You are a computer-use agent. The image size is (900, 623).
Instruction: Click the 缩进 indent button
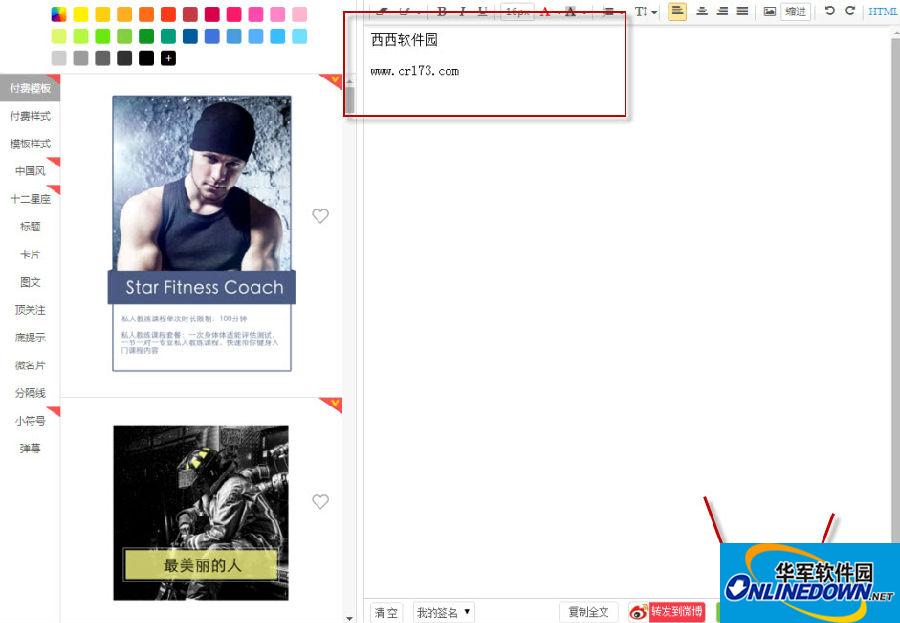796,11
